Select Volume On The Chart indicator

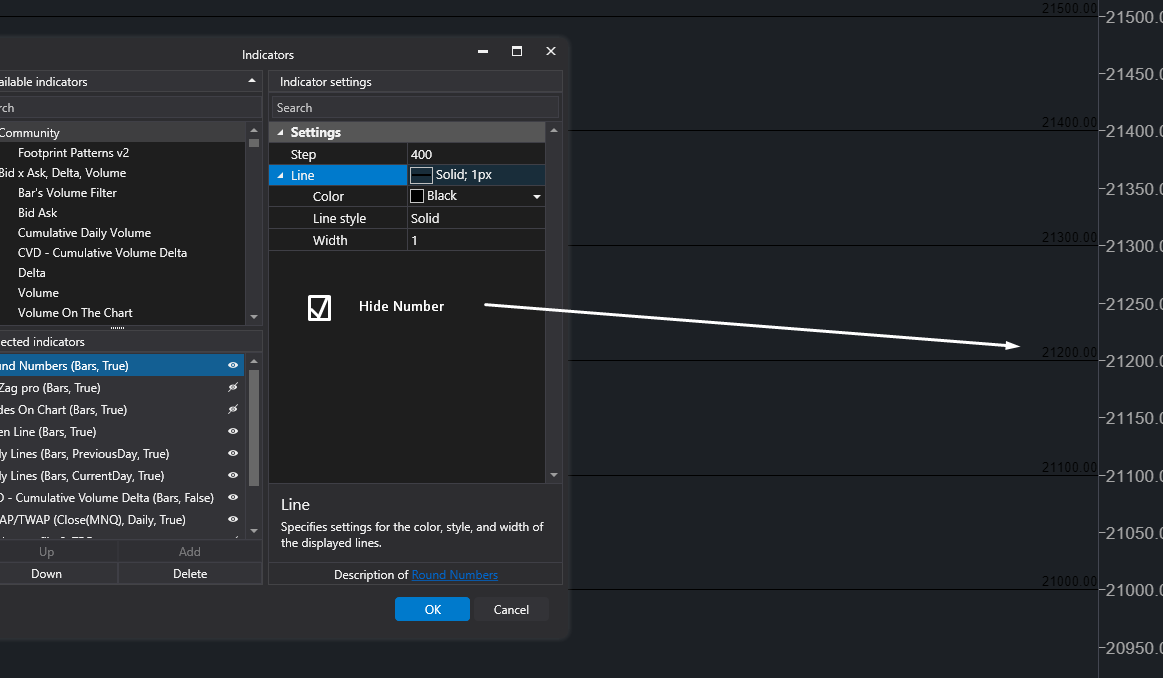tap(76, 313)
